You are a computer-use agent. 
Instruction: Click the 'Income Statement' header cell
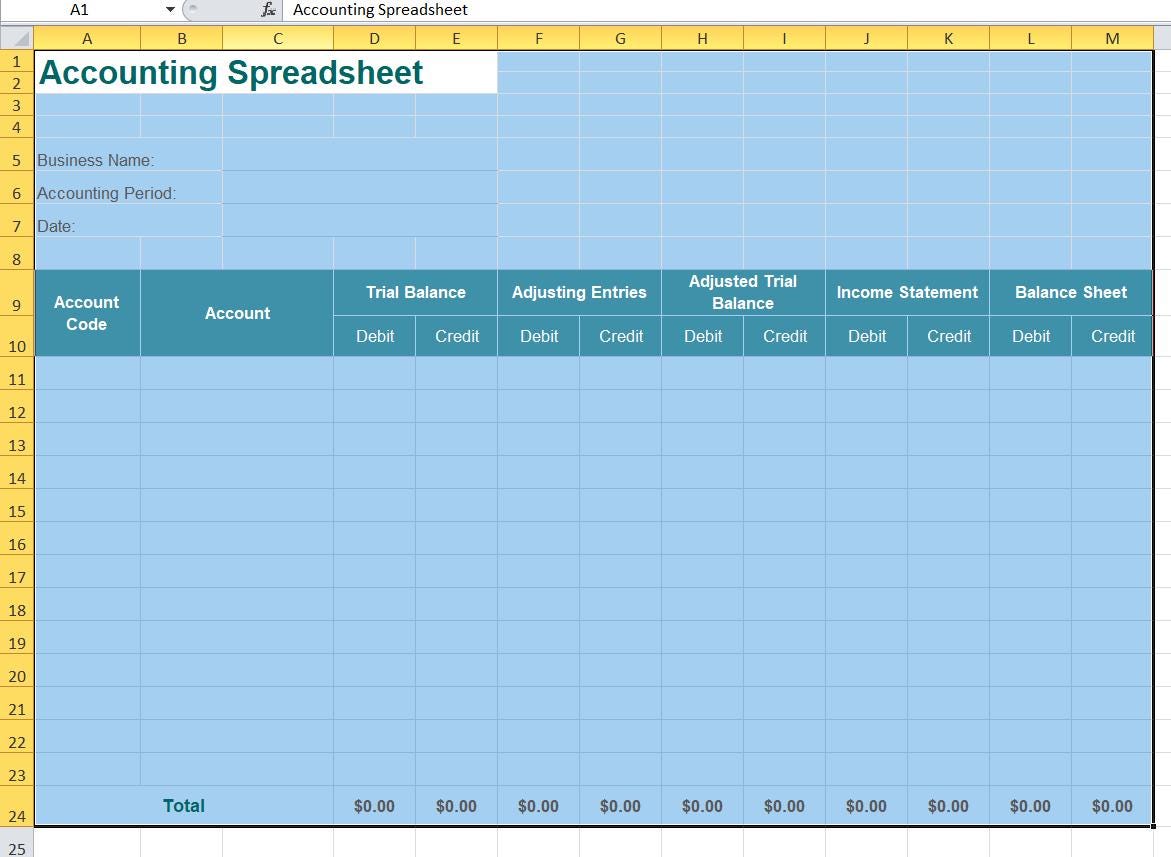907,293
